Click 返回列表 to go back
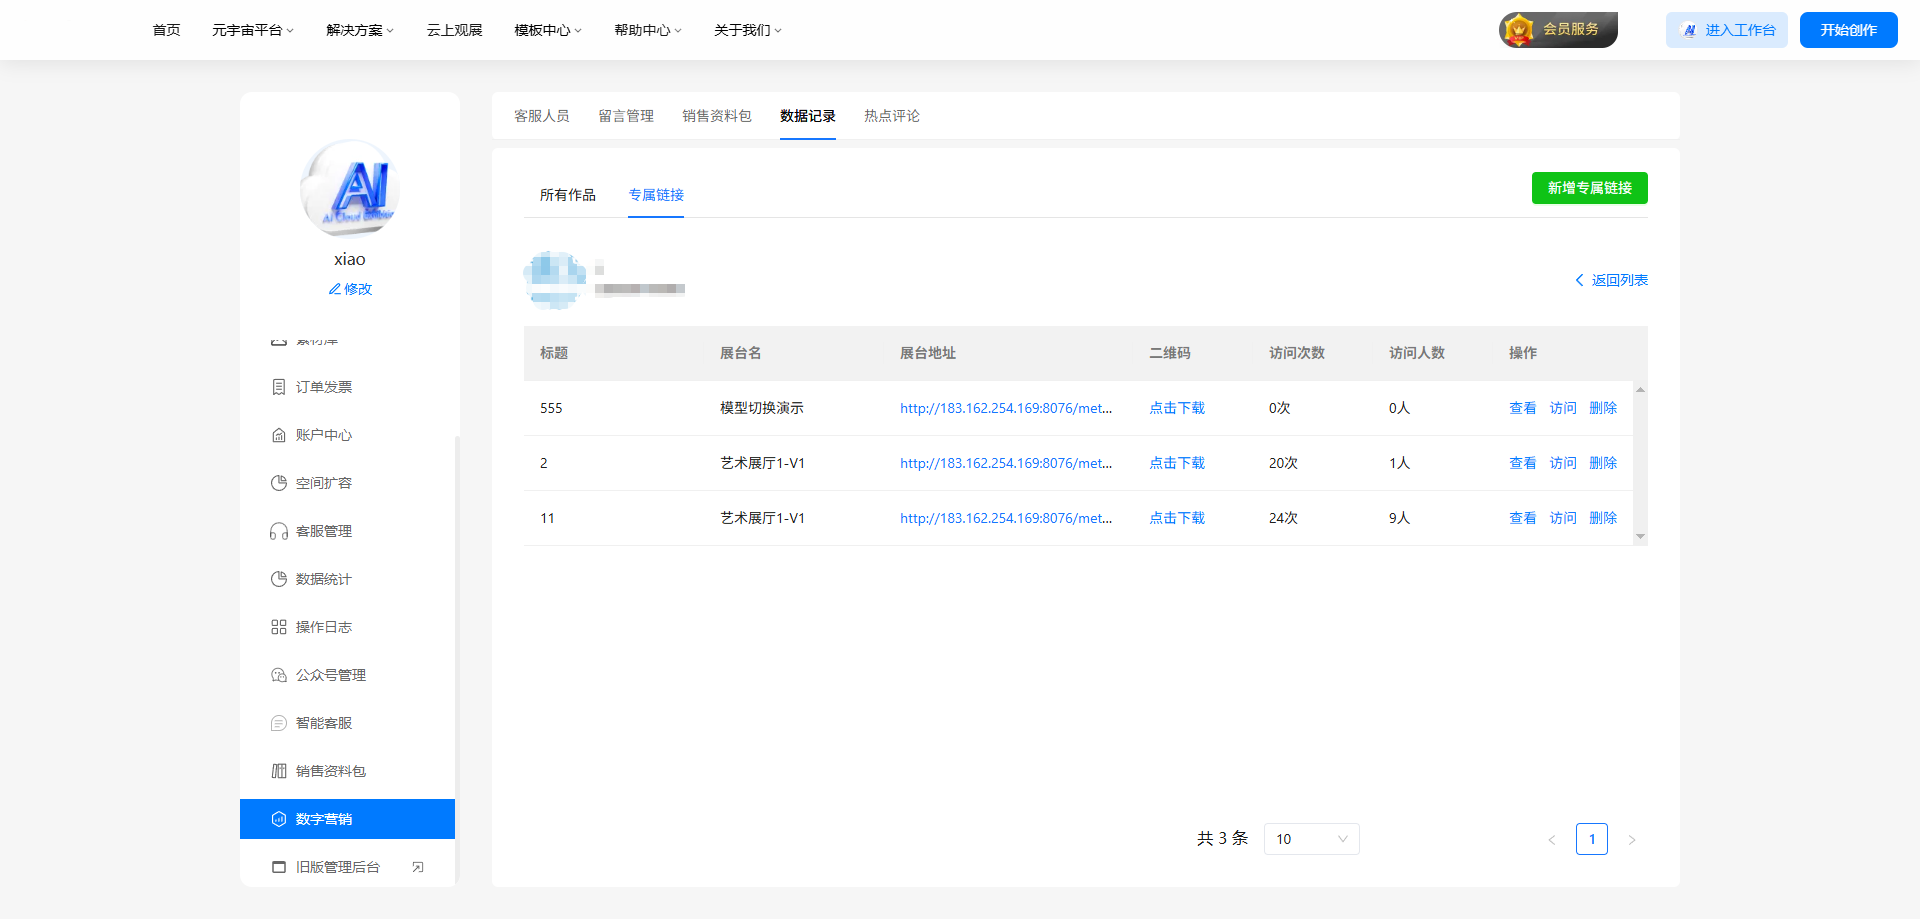1920x919 pixels. (x=1611, y=280)
